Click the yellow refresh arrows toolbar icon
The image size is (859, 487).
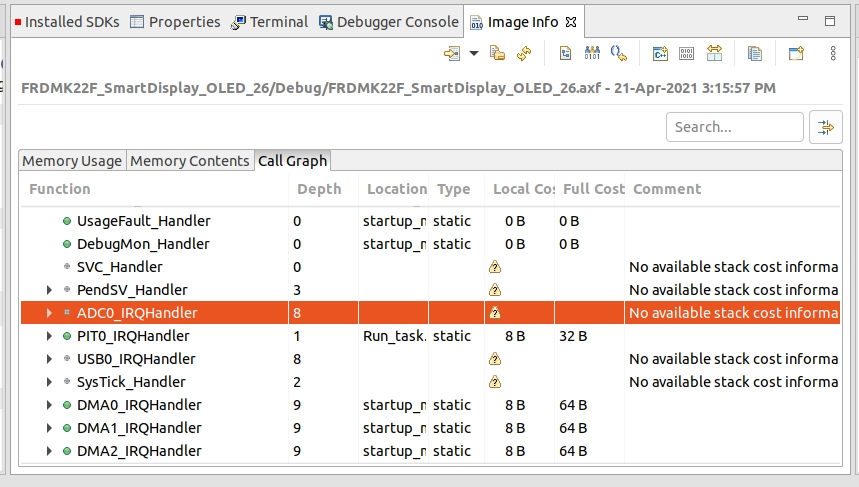click(524, 53)
